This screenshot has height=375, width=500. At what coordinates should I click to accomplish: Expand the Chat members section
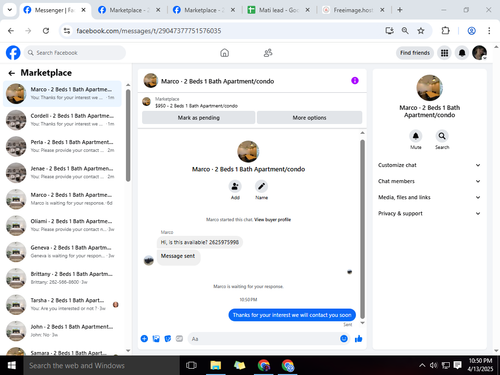(x=429, y=181)
